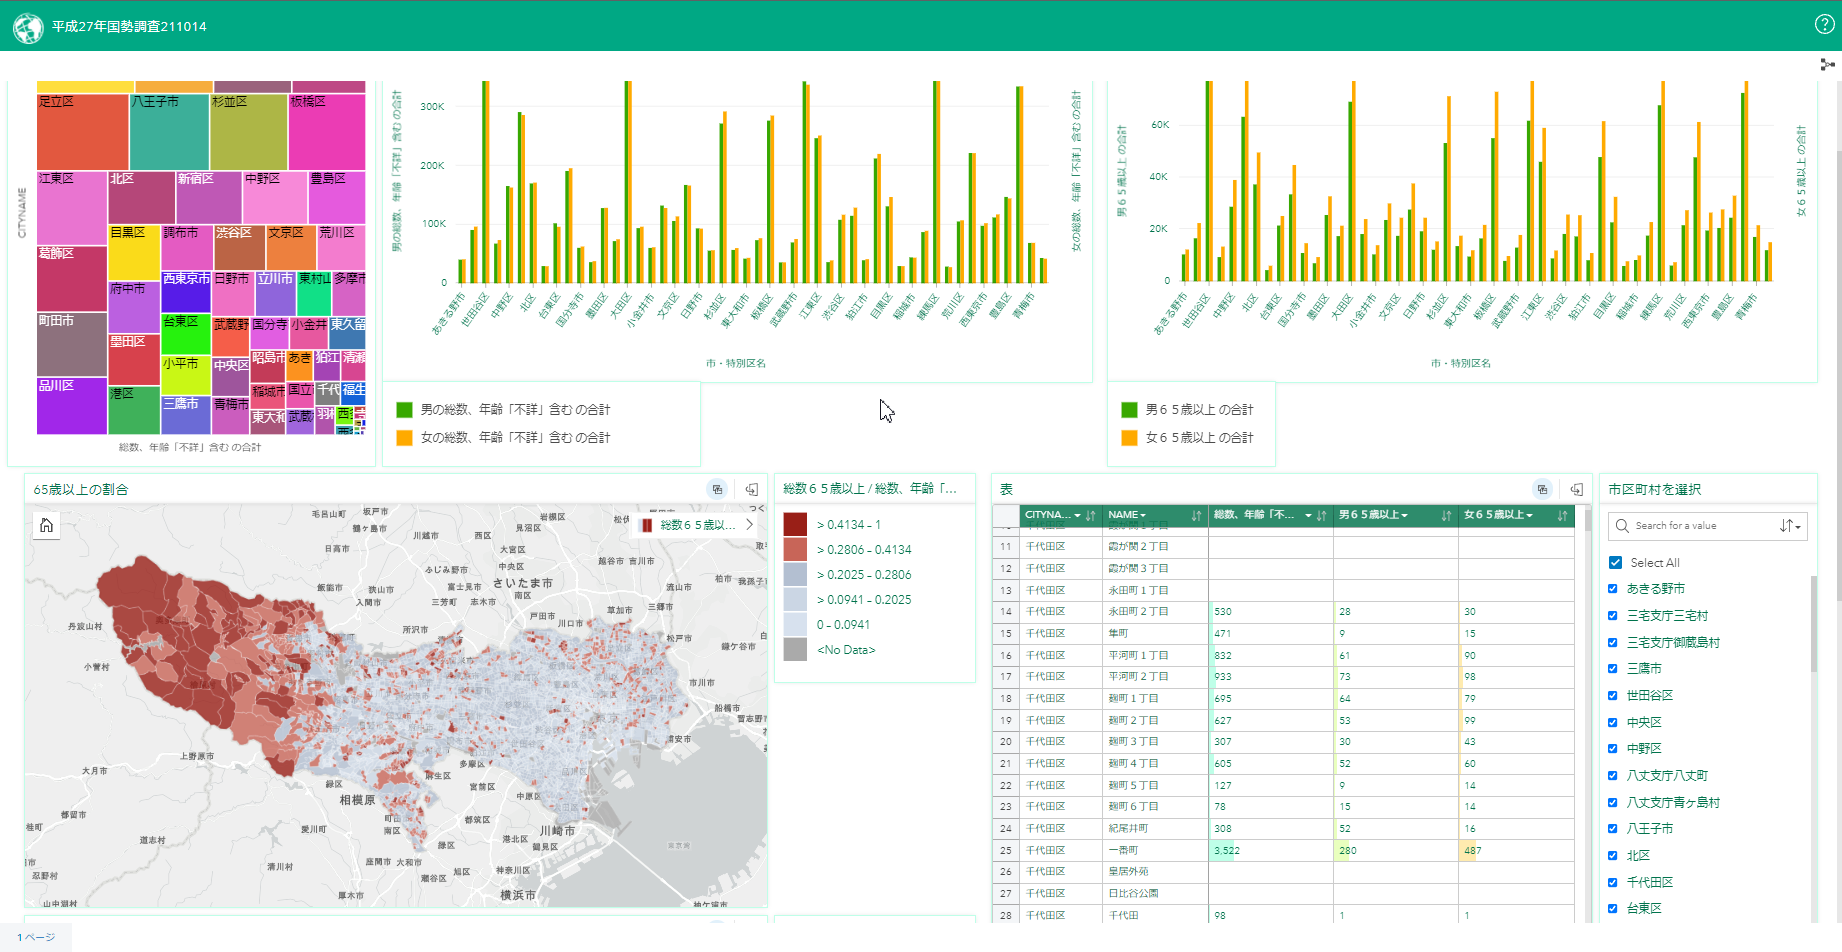Click the home icon on the map panel

point(46,524)
